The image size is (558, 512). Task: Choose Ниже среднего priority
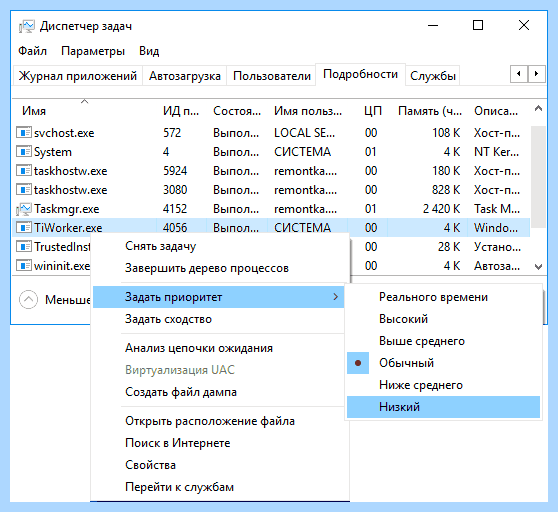coord(443,385)
